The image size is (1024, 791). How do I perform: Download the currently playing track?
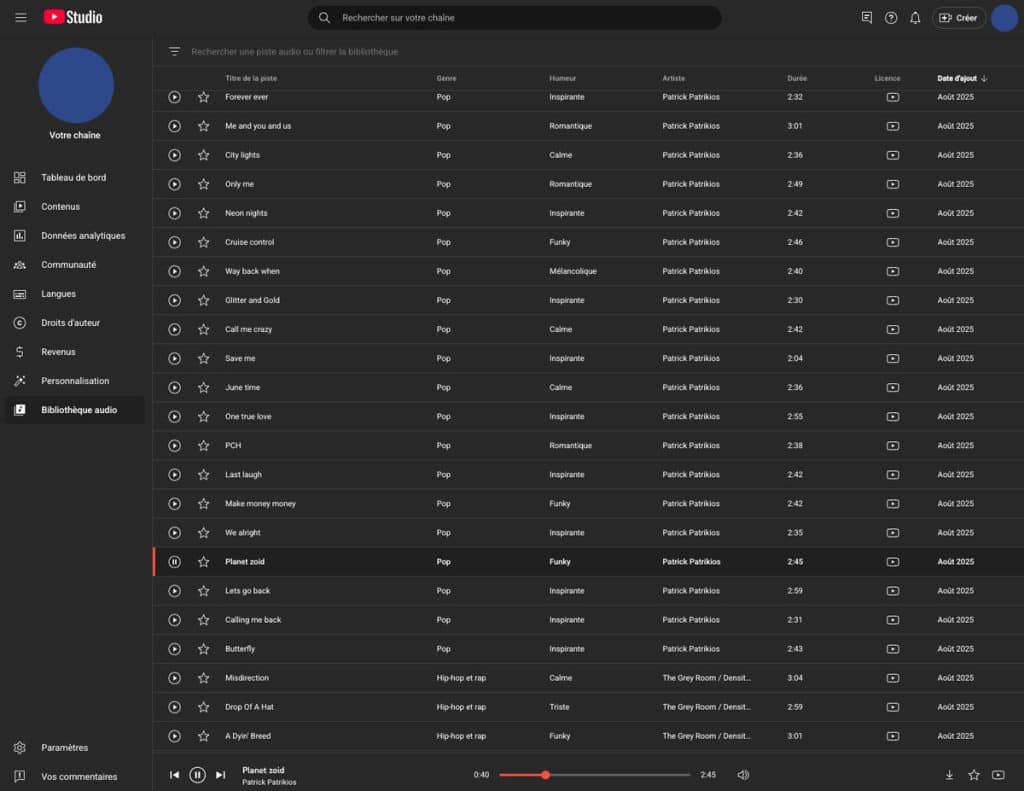949,775
